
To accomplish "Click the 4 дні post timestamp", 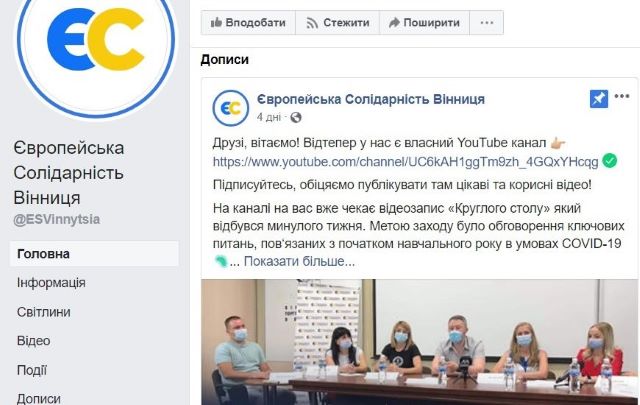I will [269, 118].
